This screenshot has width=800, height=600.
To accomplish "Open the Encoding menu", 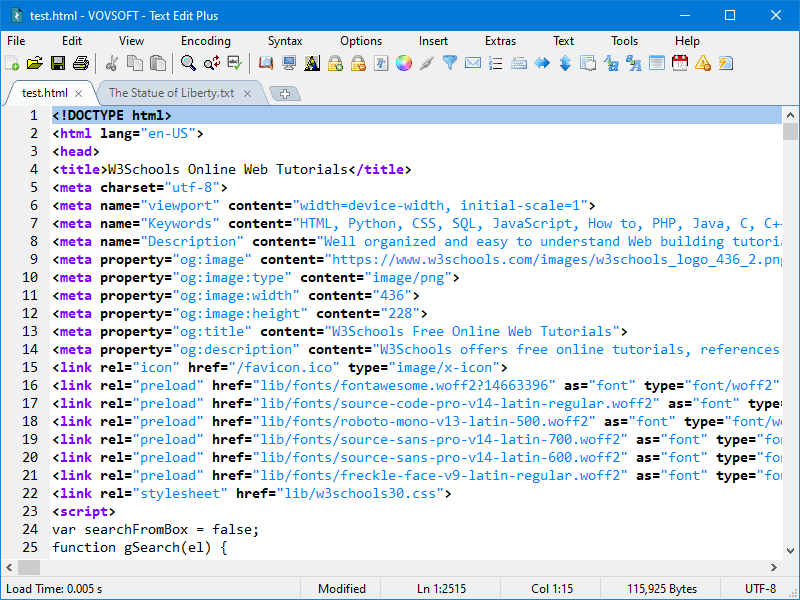I will [205, 41].
